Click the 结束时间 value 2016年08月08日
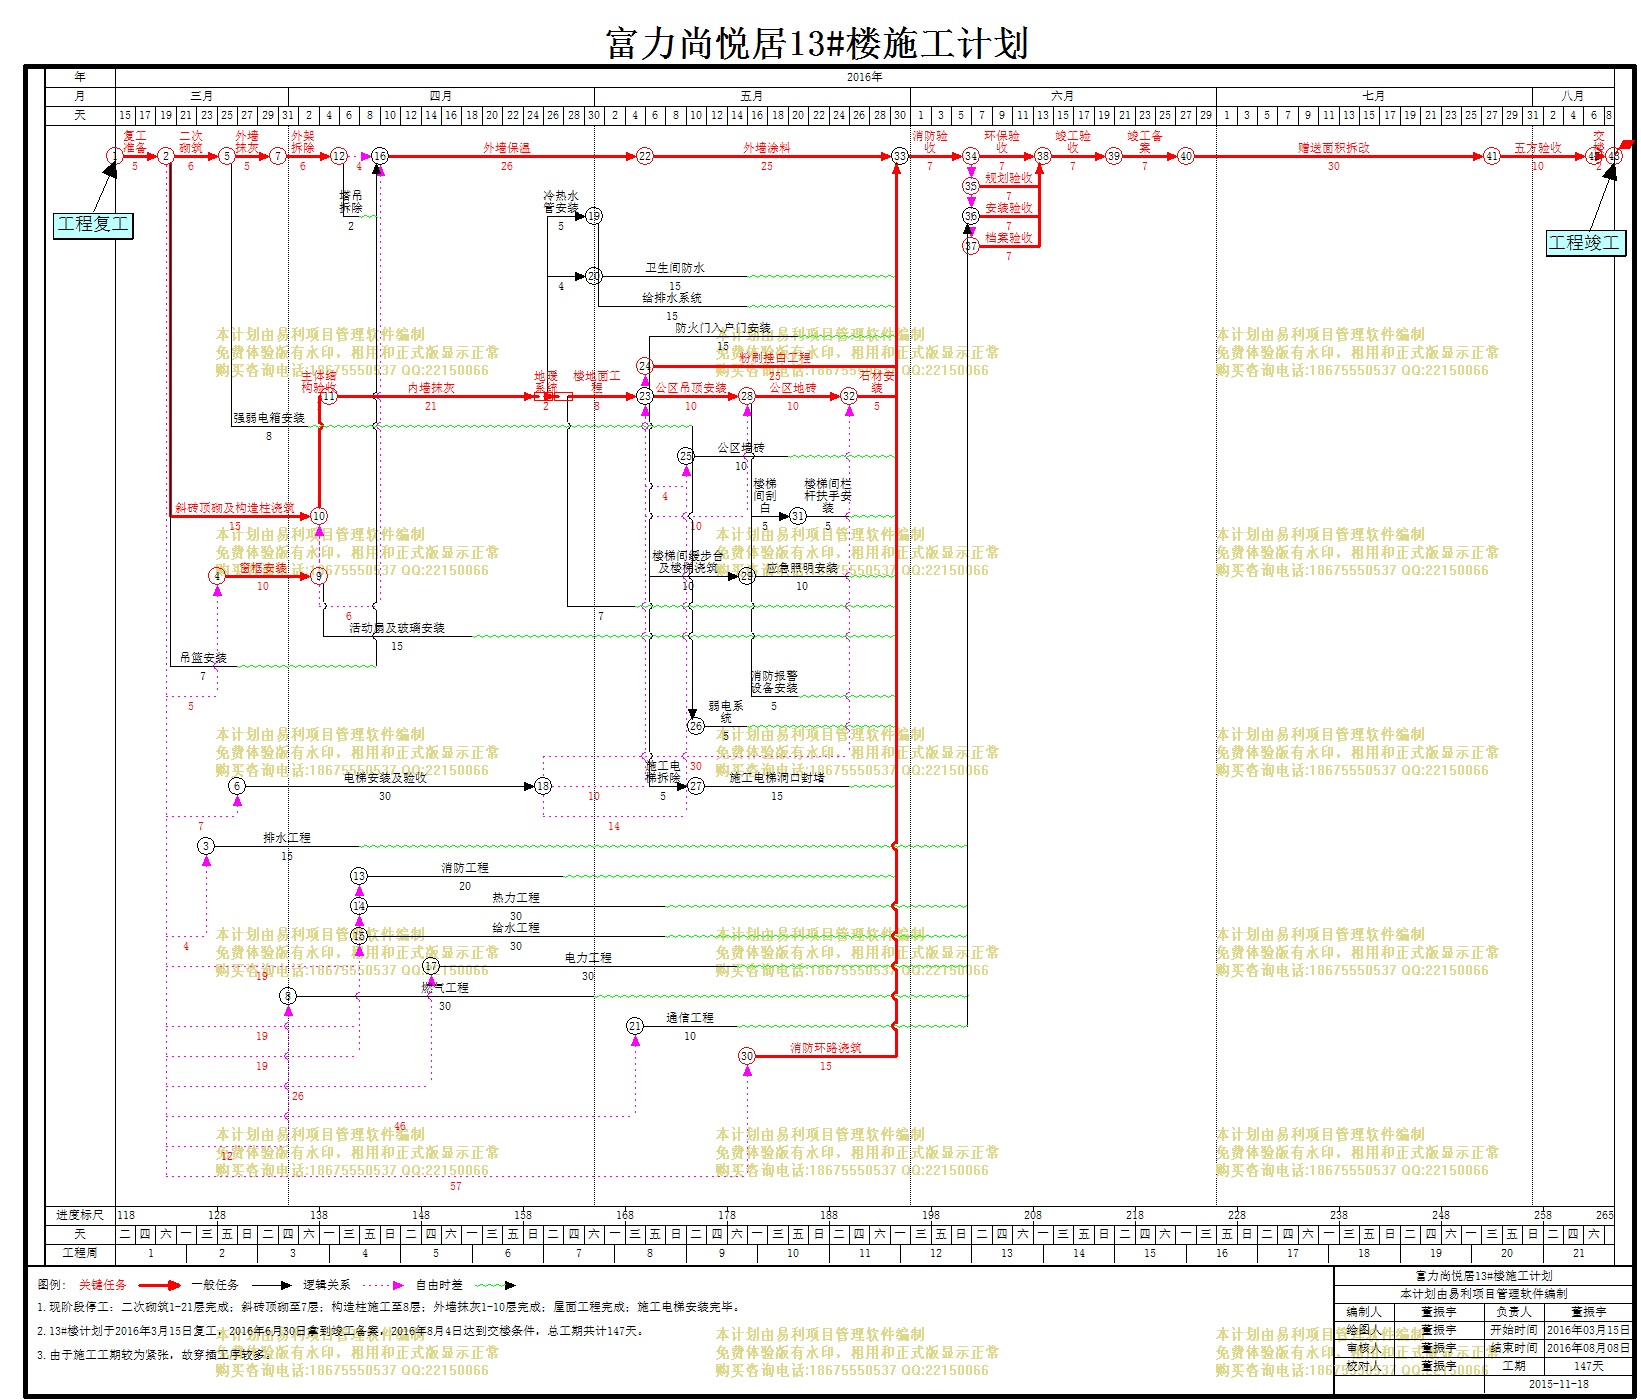The height and width of the screenshot is (1400, 1641). (x=1589, y=1348)
